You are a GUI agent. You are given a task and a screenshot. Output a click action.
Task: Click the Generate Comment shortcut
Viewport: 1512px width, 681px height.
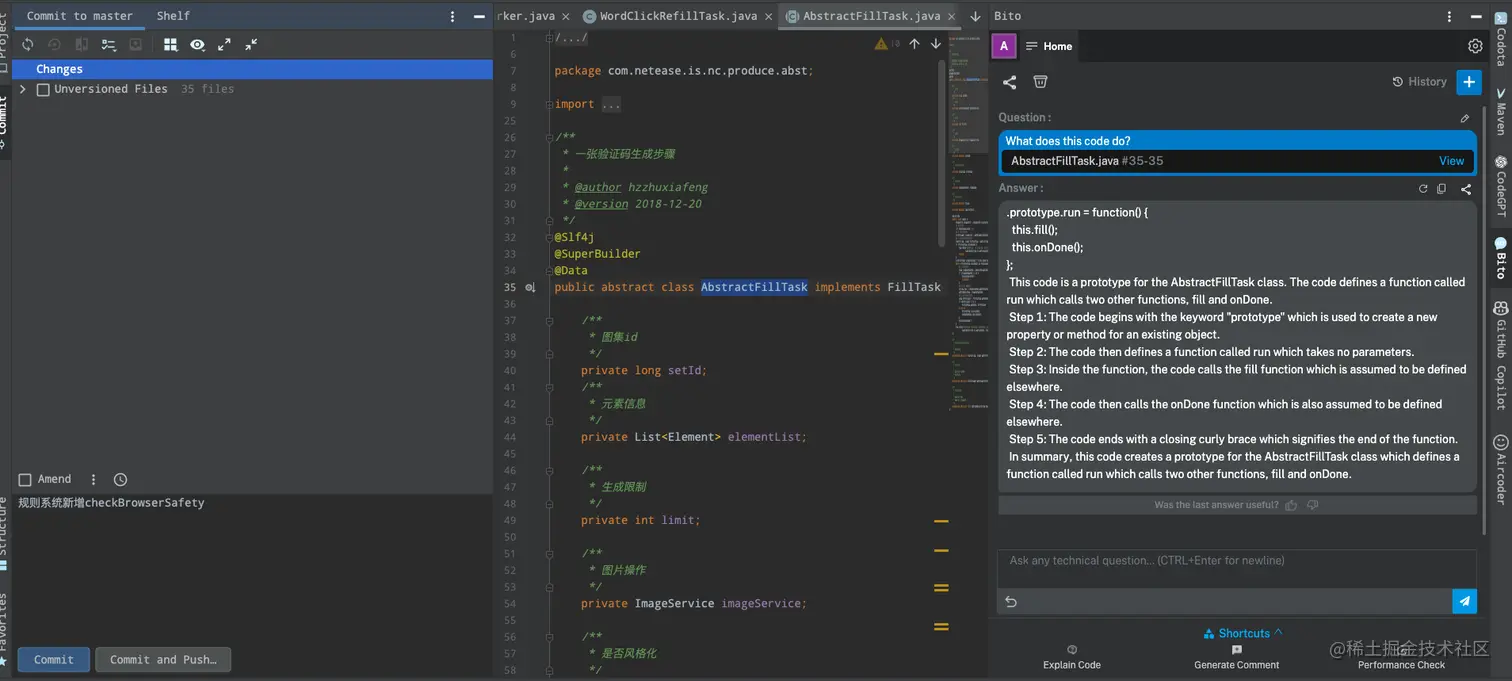coord(1237,657)
